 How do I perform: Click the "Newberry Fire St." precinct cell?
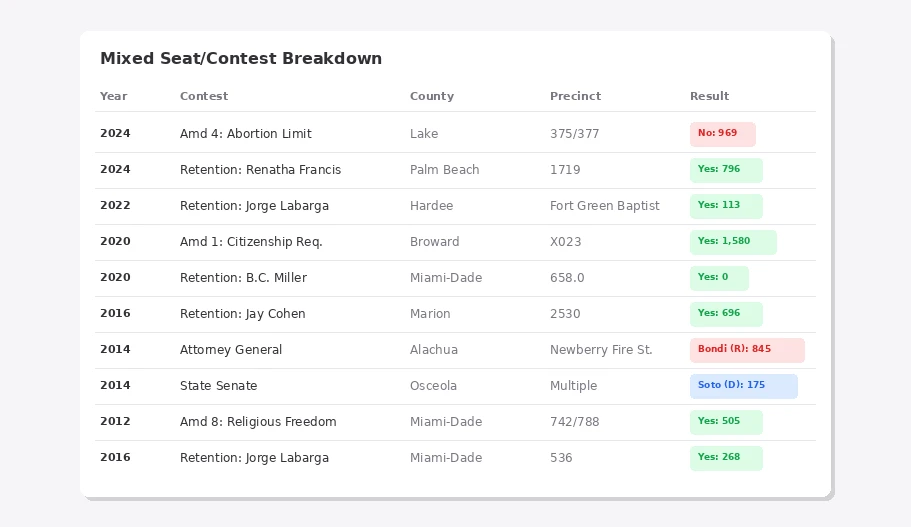601,350
